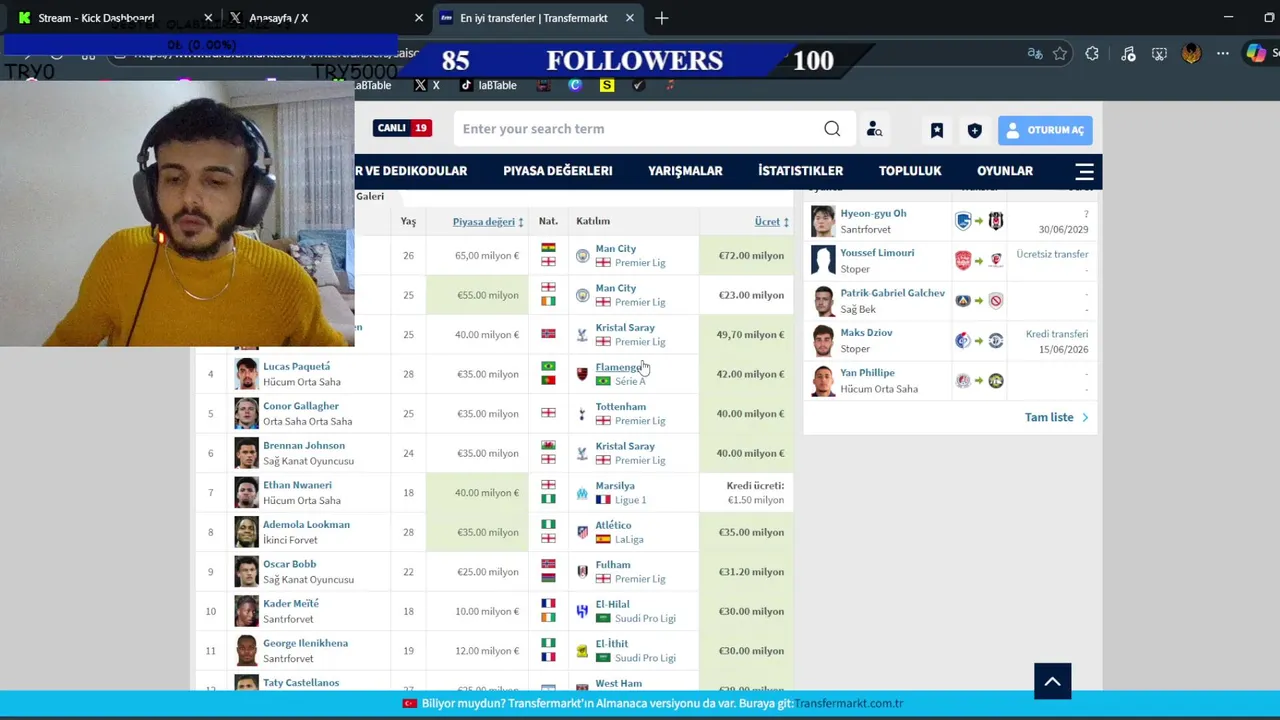
Task: Click the El-Hilal club crest icon
Action: pos(582,611)
